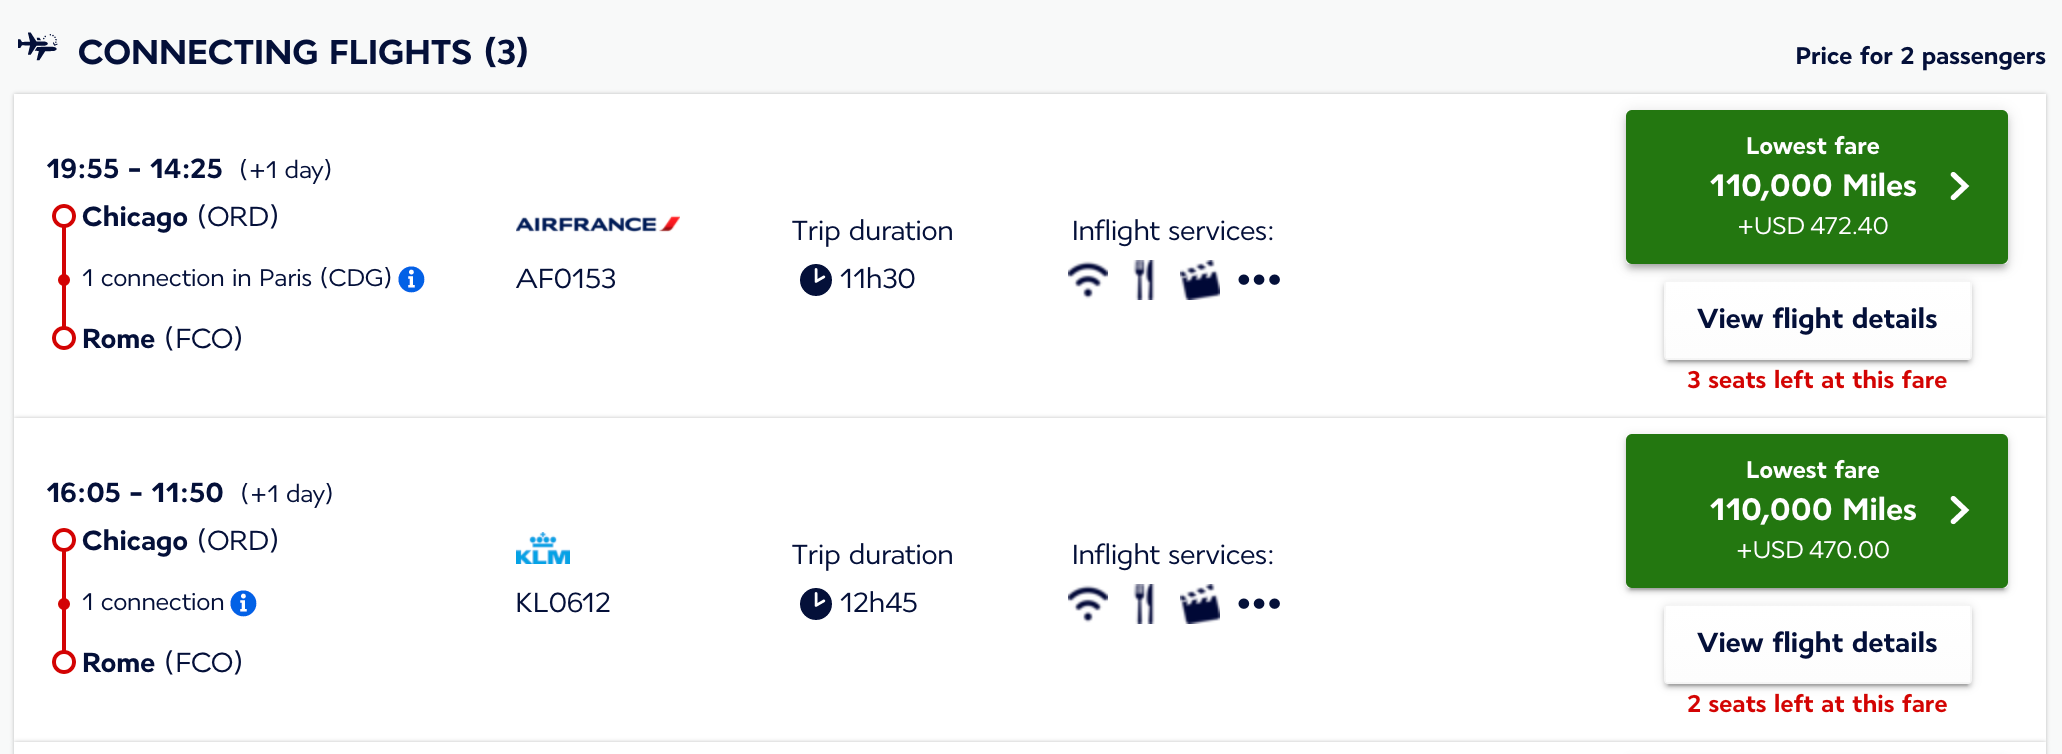Image resolution: width=2062 pixels, height=754 pixels.
Task: Click the more services ellipsis icon on AF0153
Action: tap(1259, 281)
